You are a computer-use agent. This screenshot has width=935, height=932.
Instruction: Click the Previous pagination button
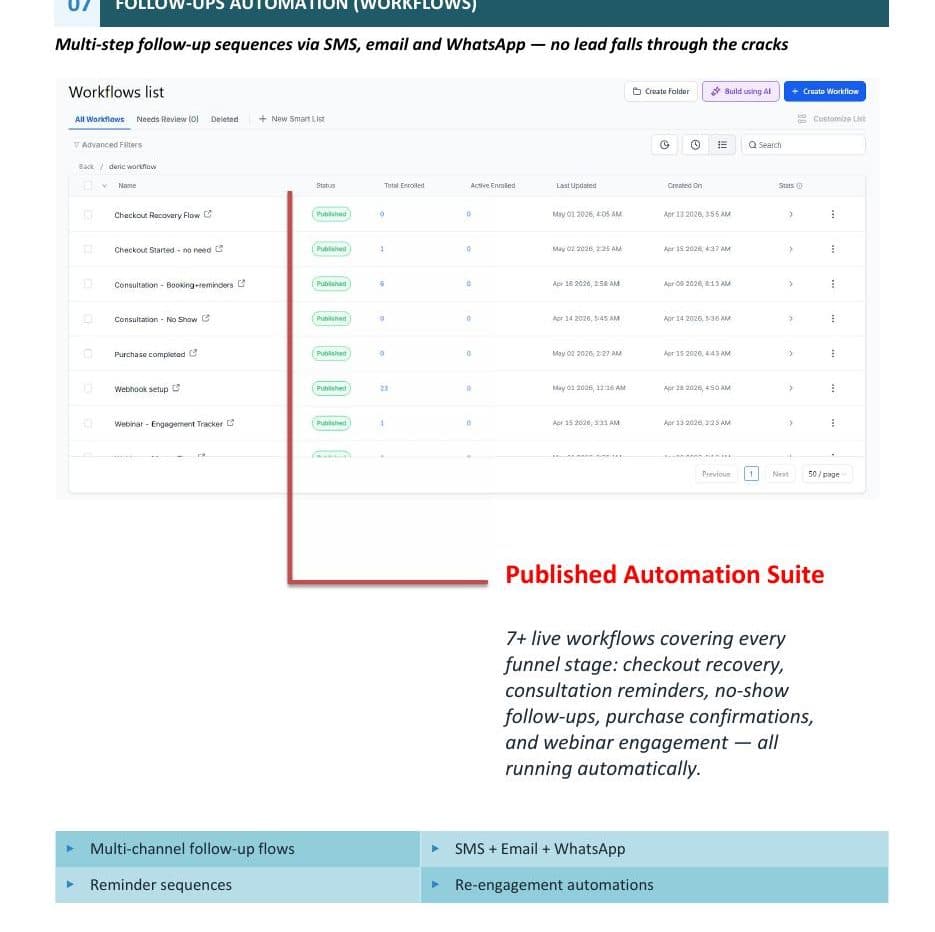click(x=716, y=474)
